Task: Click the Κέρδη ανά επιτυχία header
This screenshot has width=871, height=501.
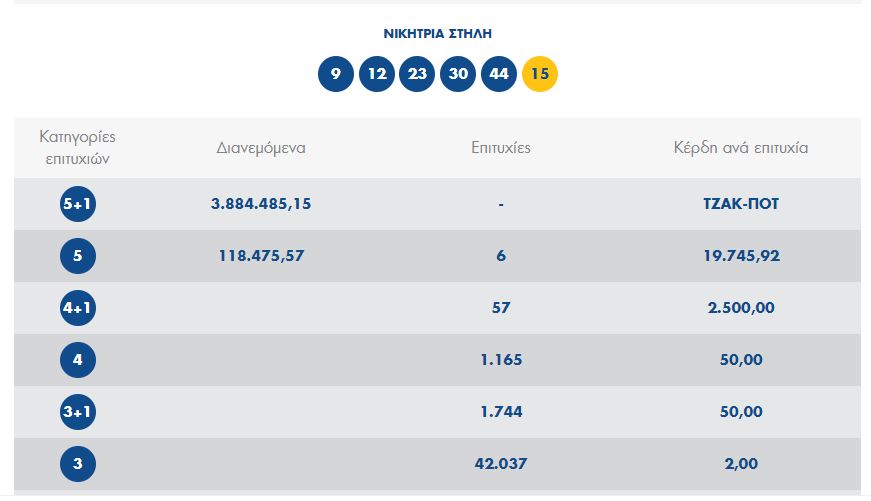Action: click(741, 148)
